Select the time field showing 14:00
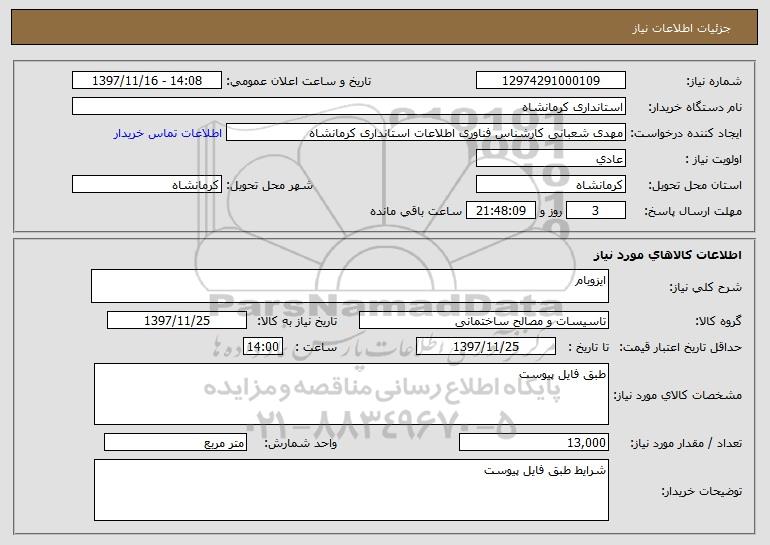The image size is (770, 545). [x=263, y=347]
